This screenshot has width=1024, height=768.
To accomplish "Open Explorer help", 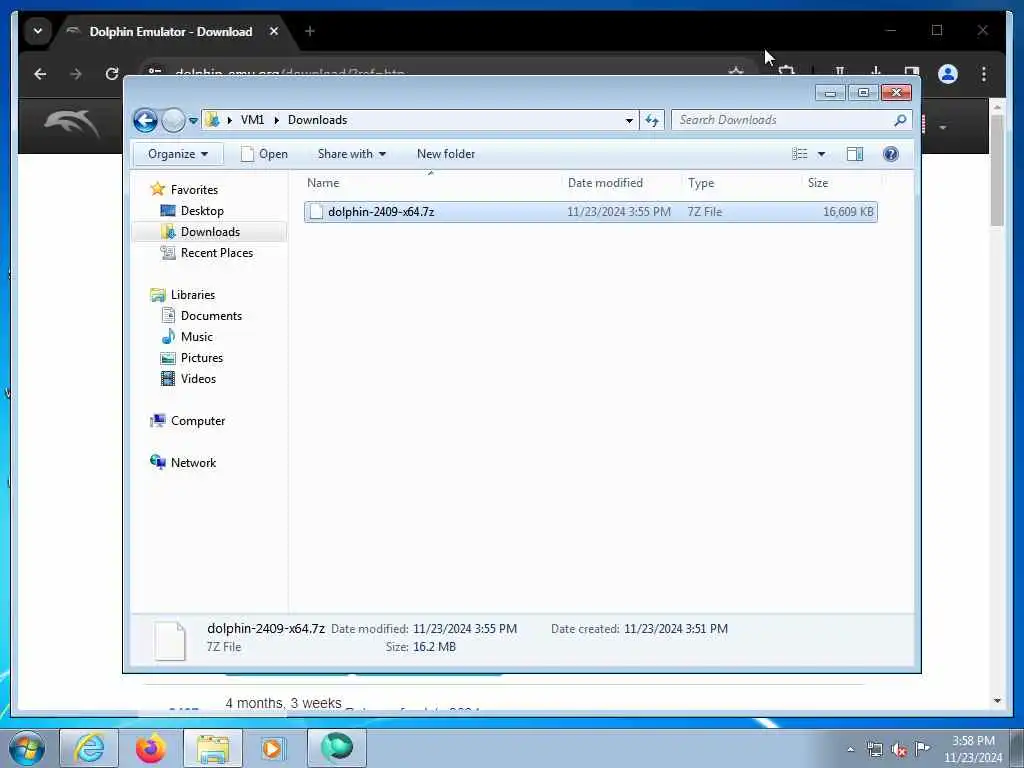I will pyautogui.click(x=891, y=154).
